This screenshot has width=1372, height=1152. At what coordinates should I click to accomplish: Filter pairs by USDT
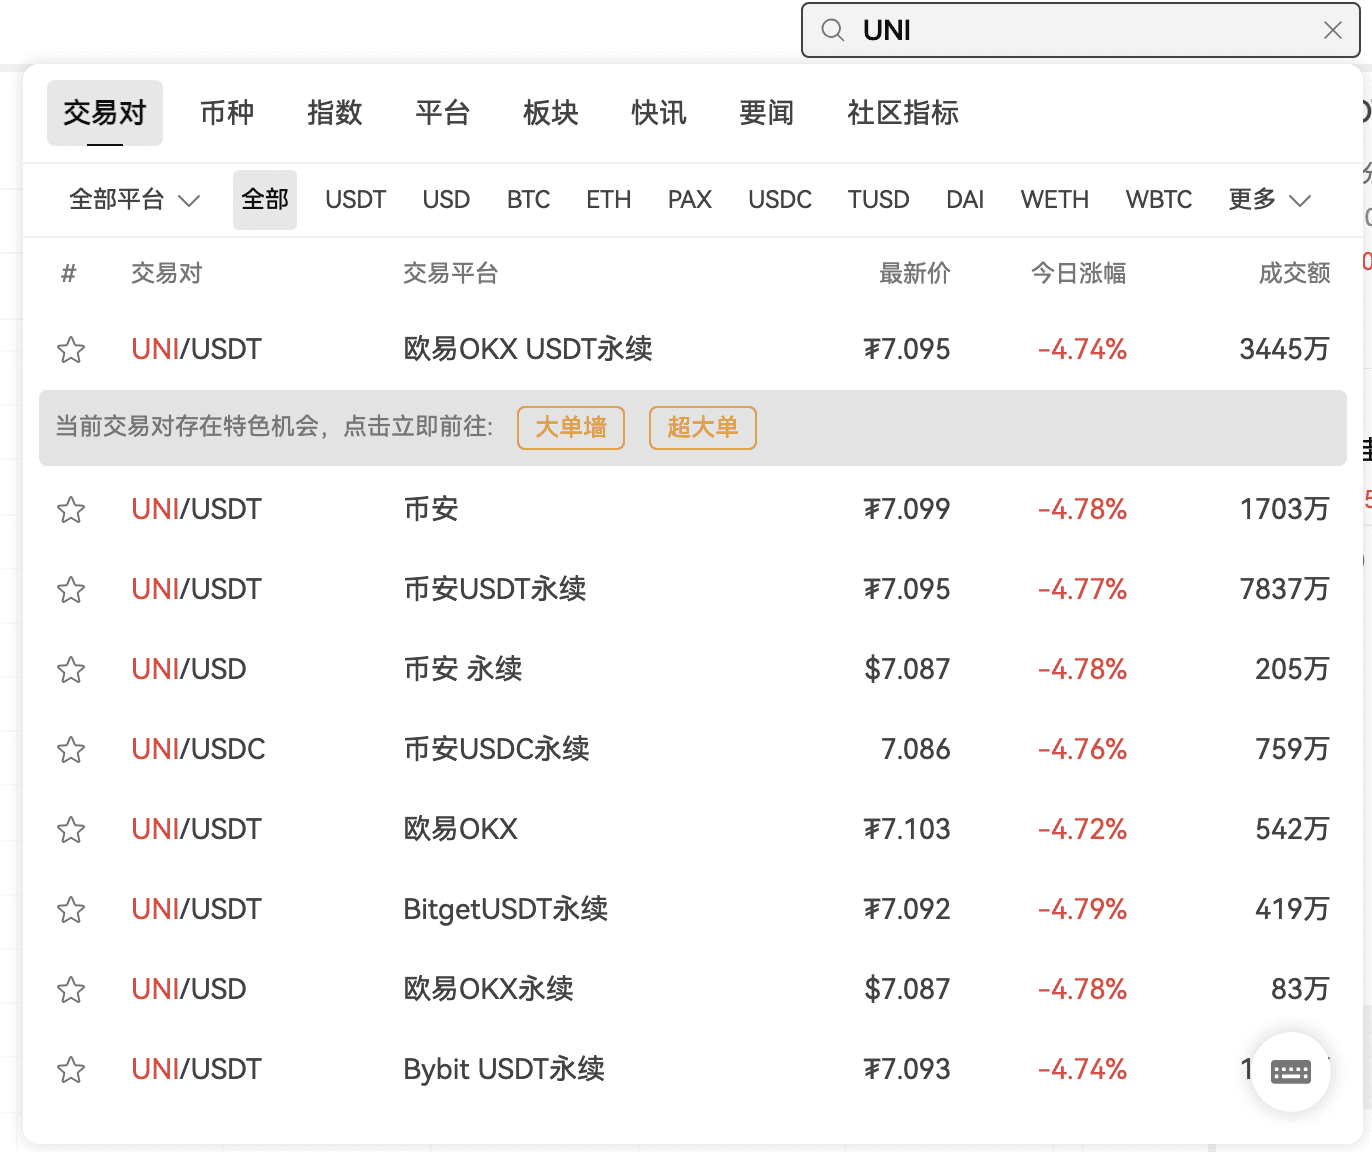click(355, 200)
